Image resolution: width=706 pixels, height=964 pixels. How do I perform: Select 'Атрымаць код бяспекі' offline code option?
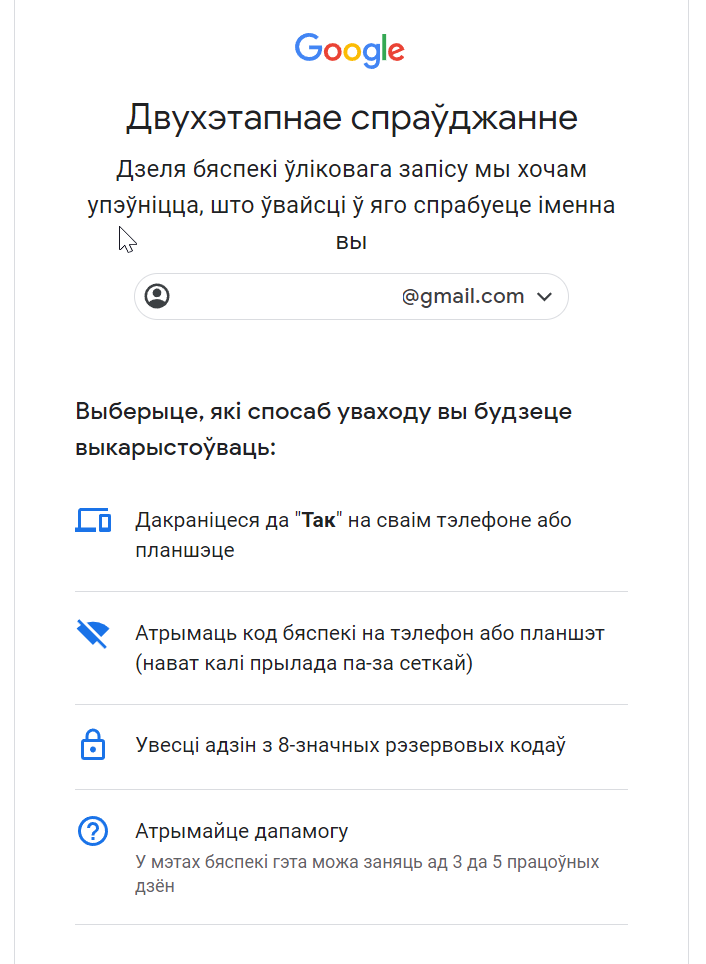point(351,648)
